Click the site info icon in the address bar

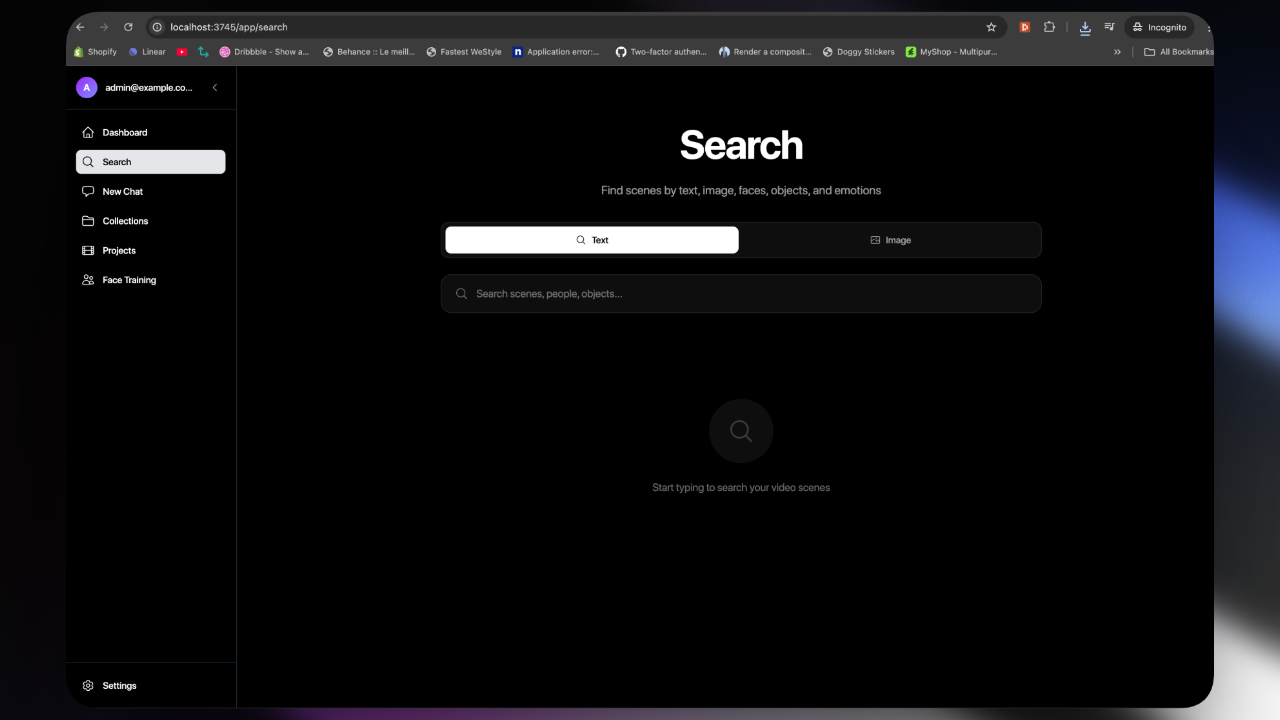coord(157,27)
